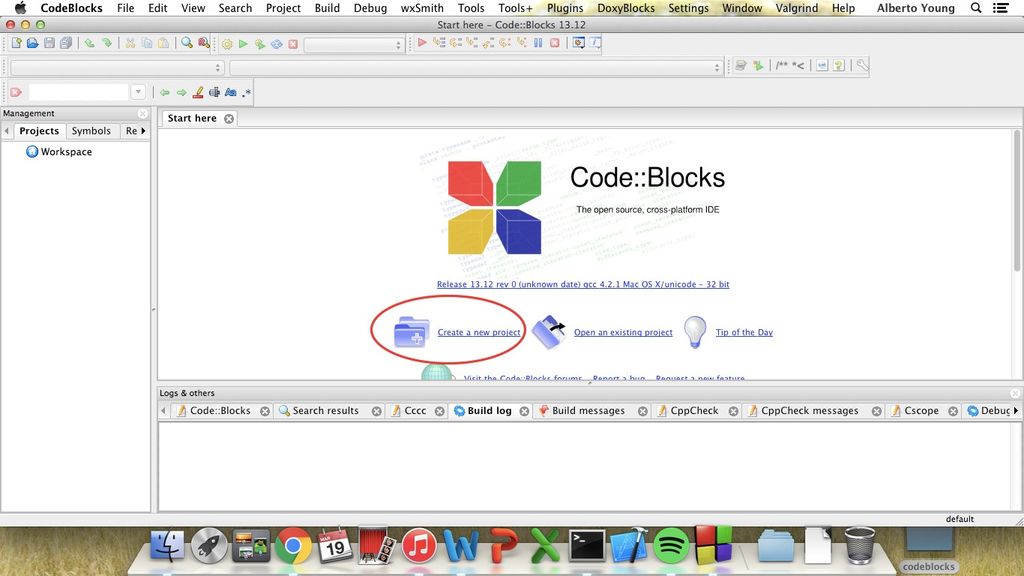Click the Undo arrow icon
The height and width of the screenshot is (576, 1024).
[89, 43]
